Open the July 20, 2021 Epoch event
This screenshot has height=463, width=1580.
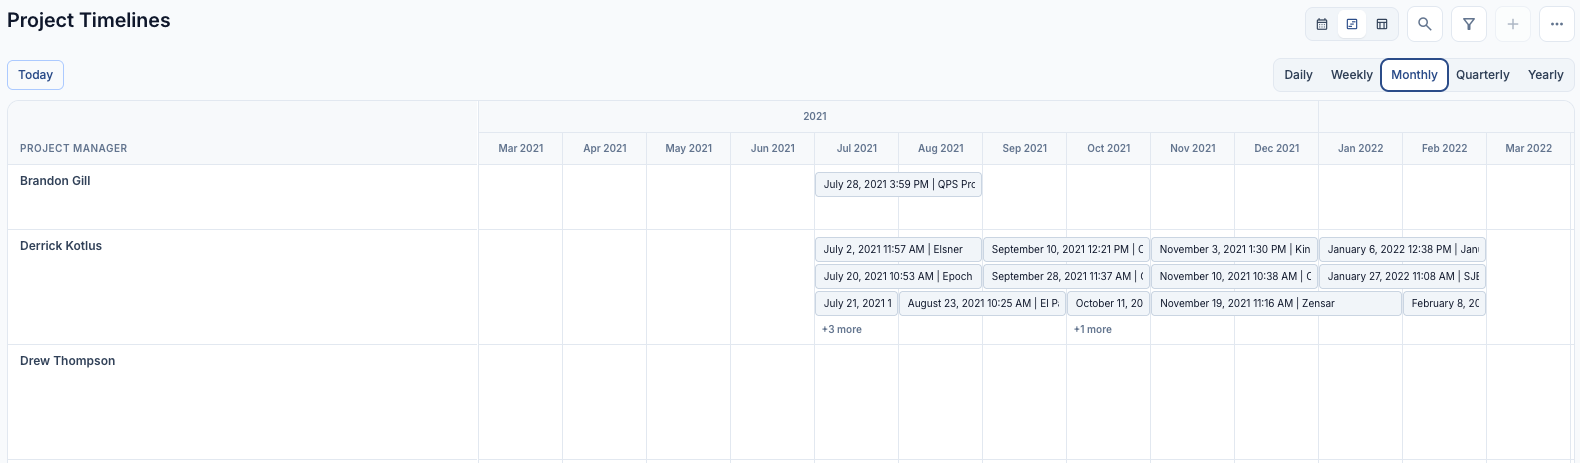tap(898, 276)
